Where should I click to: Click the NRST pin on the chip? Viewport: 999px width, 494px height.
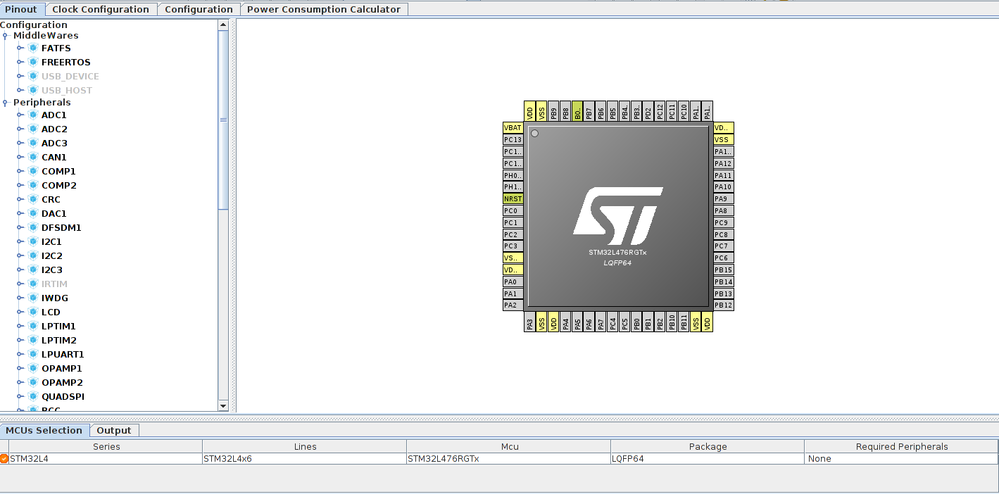click(x=513, y=198)
